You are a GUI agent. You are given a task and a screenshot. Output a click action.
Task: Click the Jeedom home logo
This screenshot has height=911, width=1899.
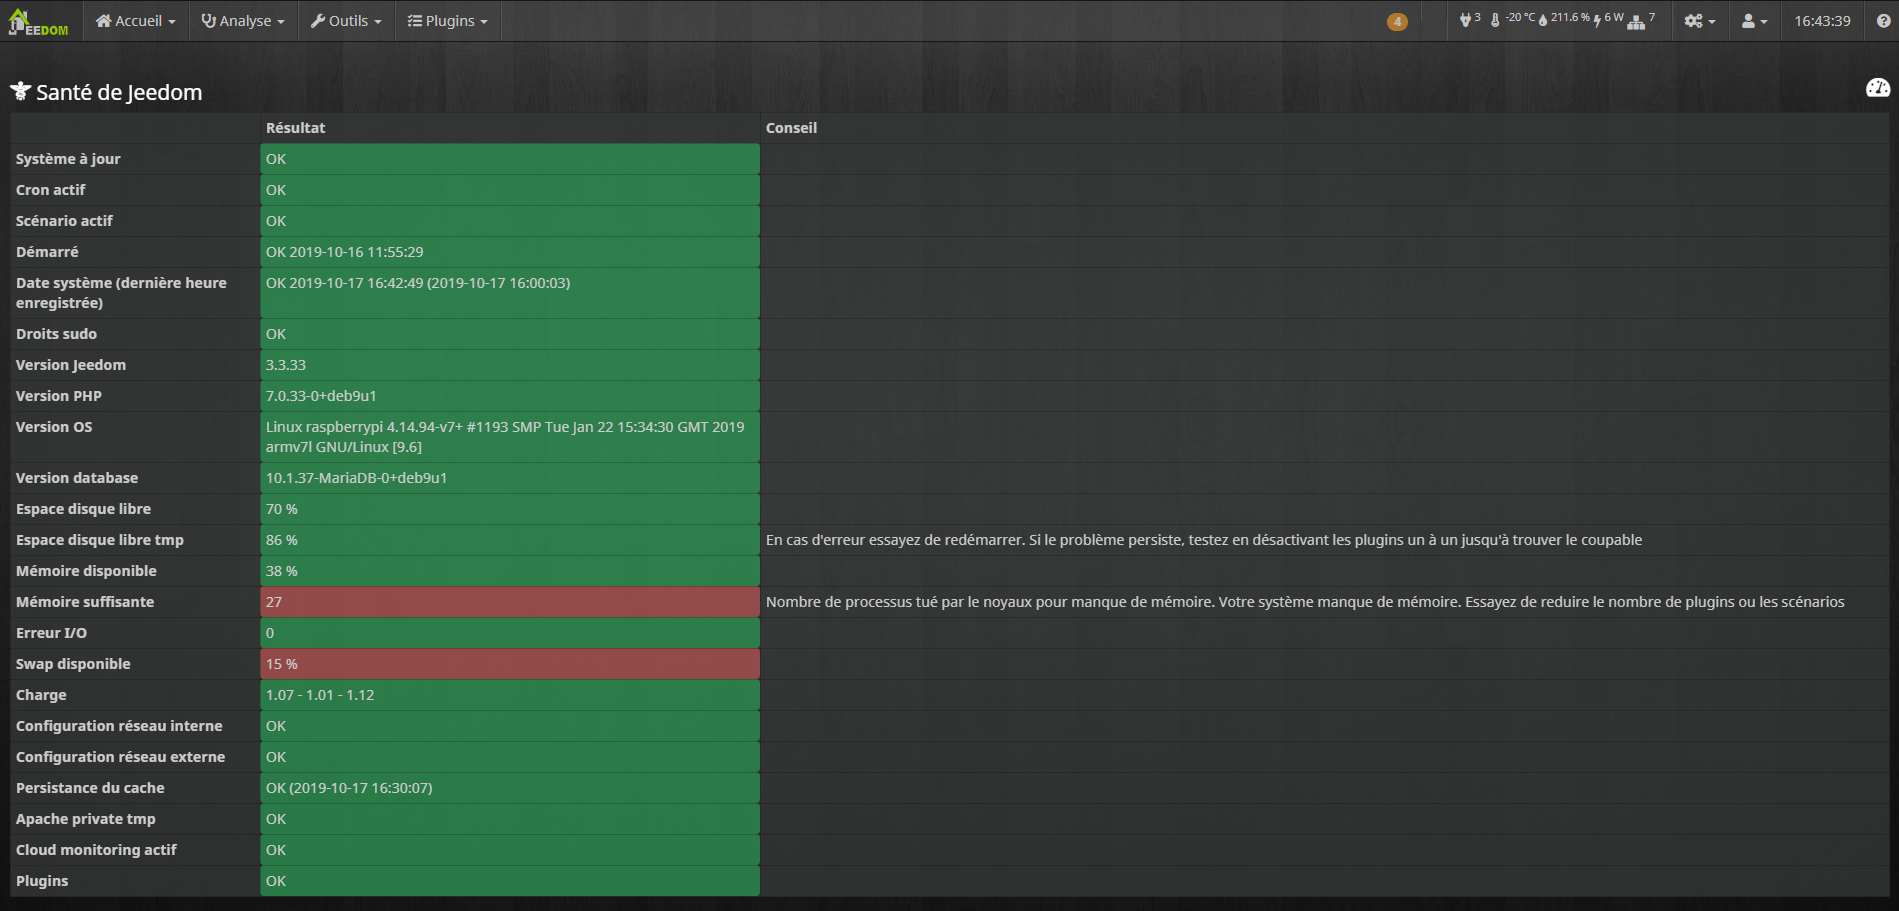pos(39,21)
